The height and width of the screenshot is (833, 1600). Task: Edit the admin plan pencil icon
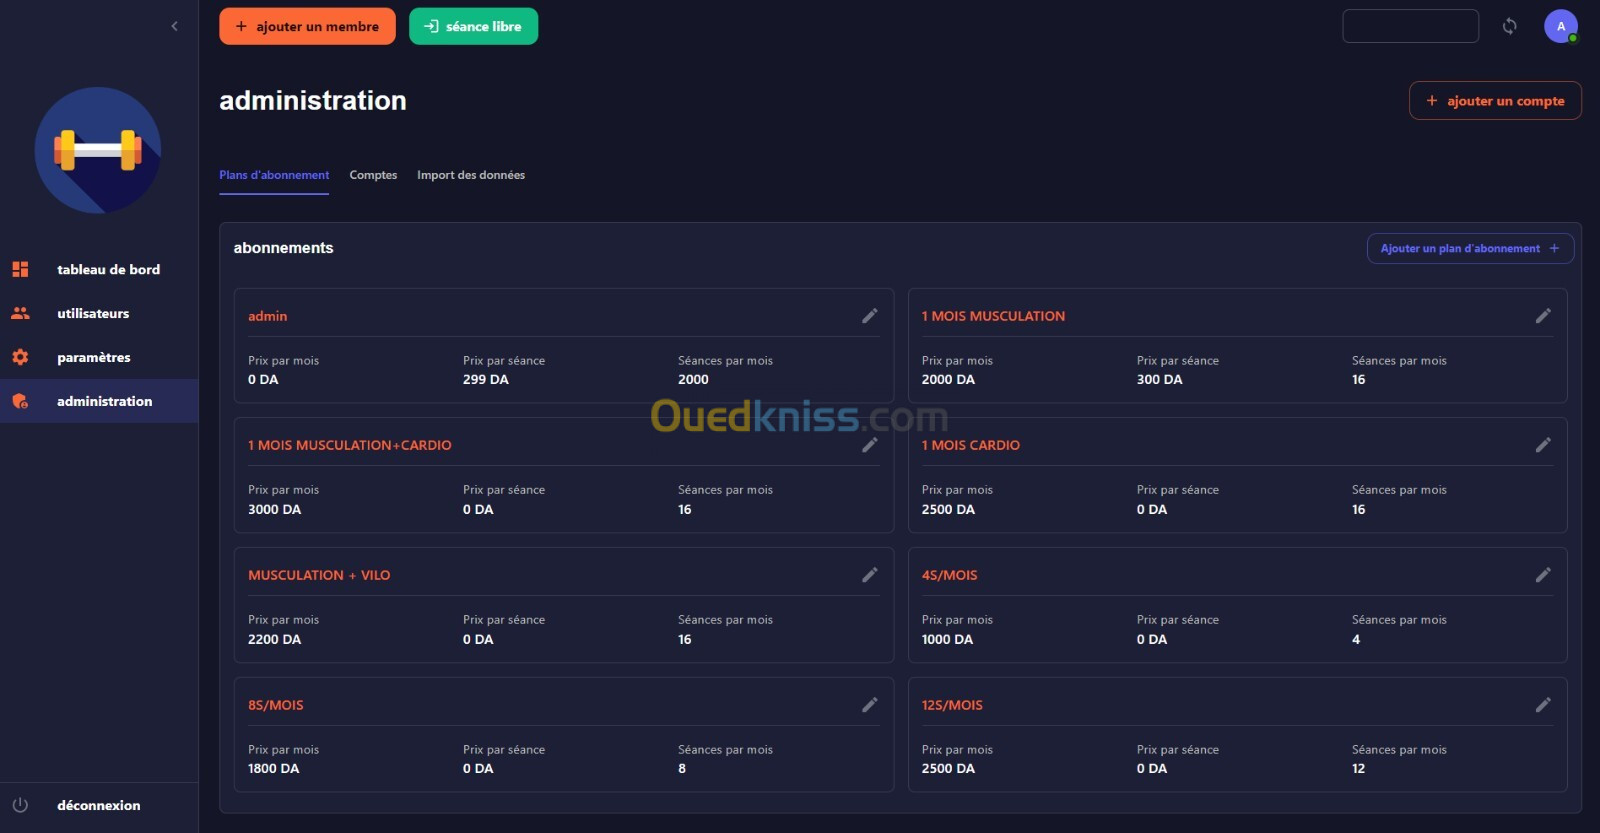point(870,316)
